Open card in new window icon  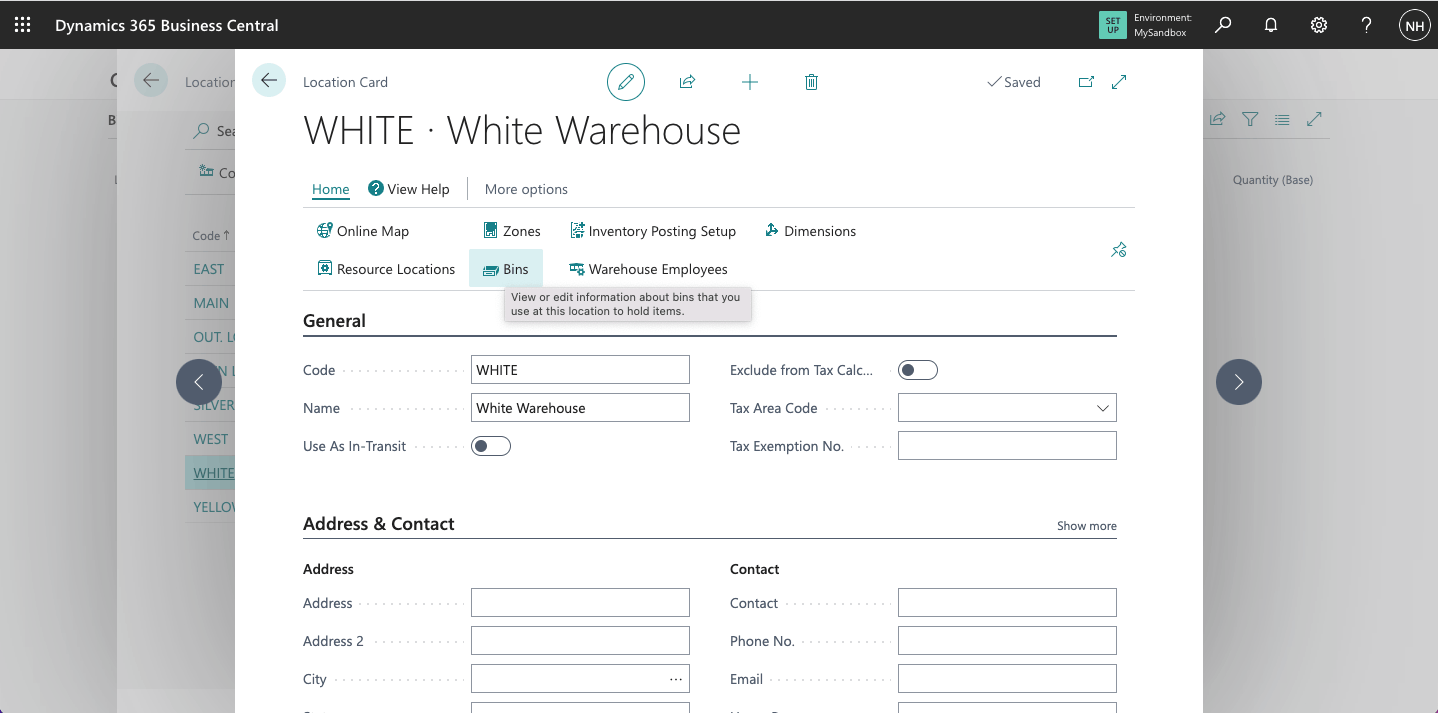(1086, 82)
